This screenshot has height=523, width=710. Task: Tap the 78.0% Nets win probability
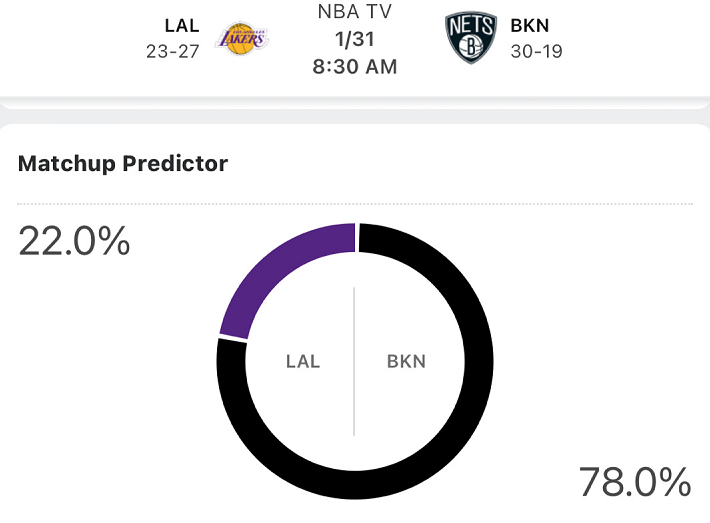coord(635,482)
